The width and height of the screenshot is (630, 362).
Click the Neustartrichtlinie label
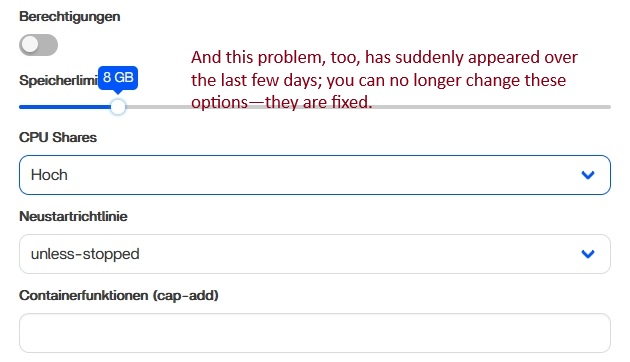73,217
